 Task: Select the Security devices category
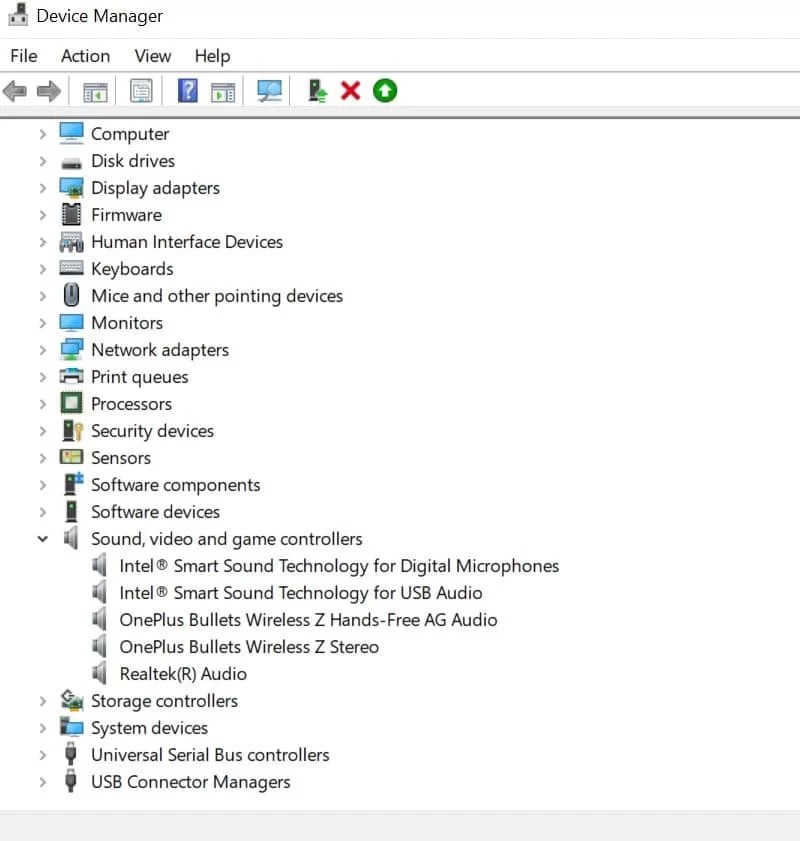(152, 430)
